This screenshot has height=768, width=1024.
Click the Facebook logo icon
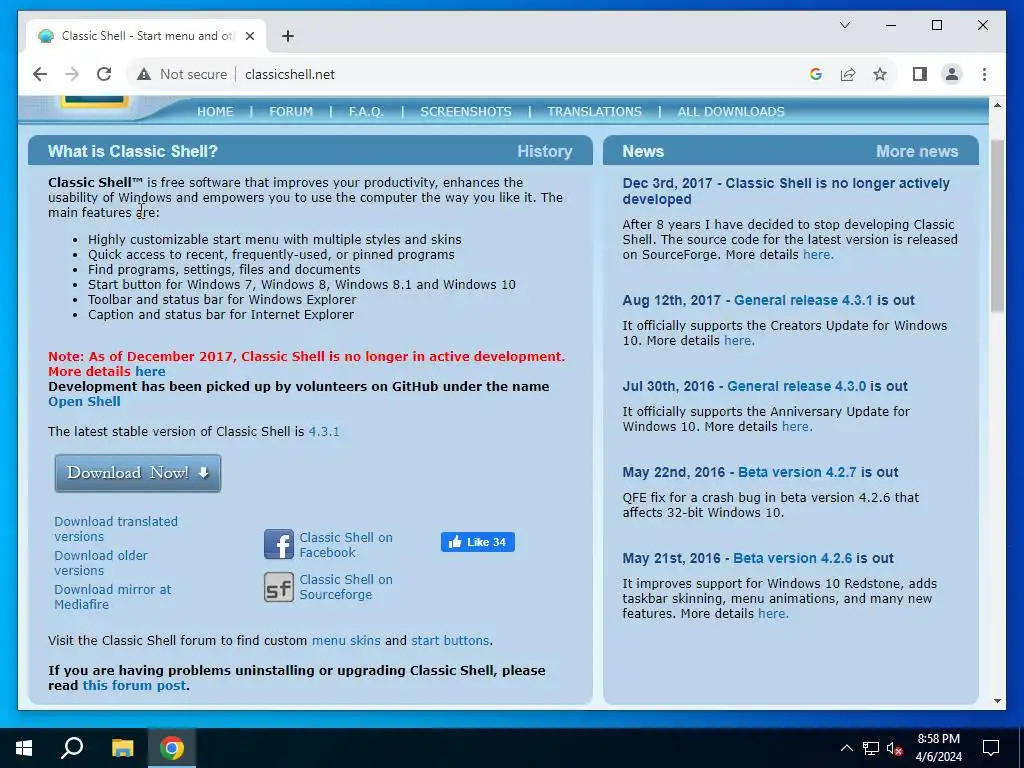[x=279, y=545]
